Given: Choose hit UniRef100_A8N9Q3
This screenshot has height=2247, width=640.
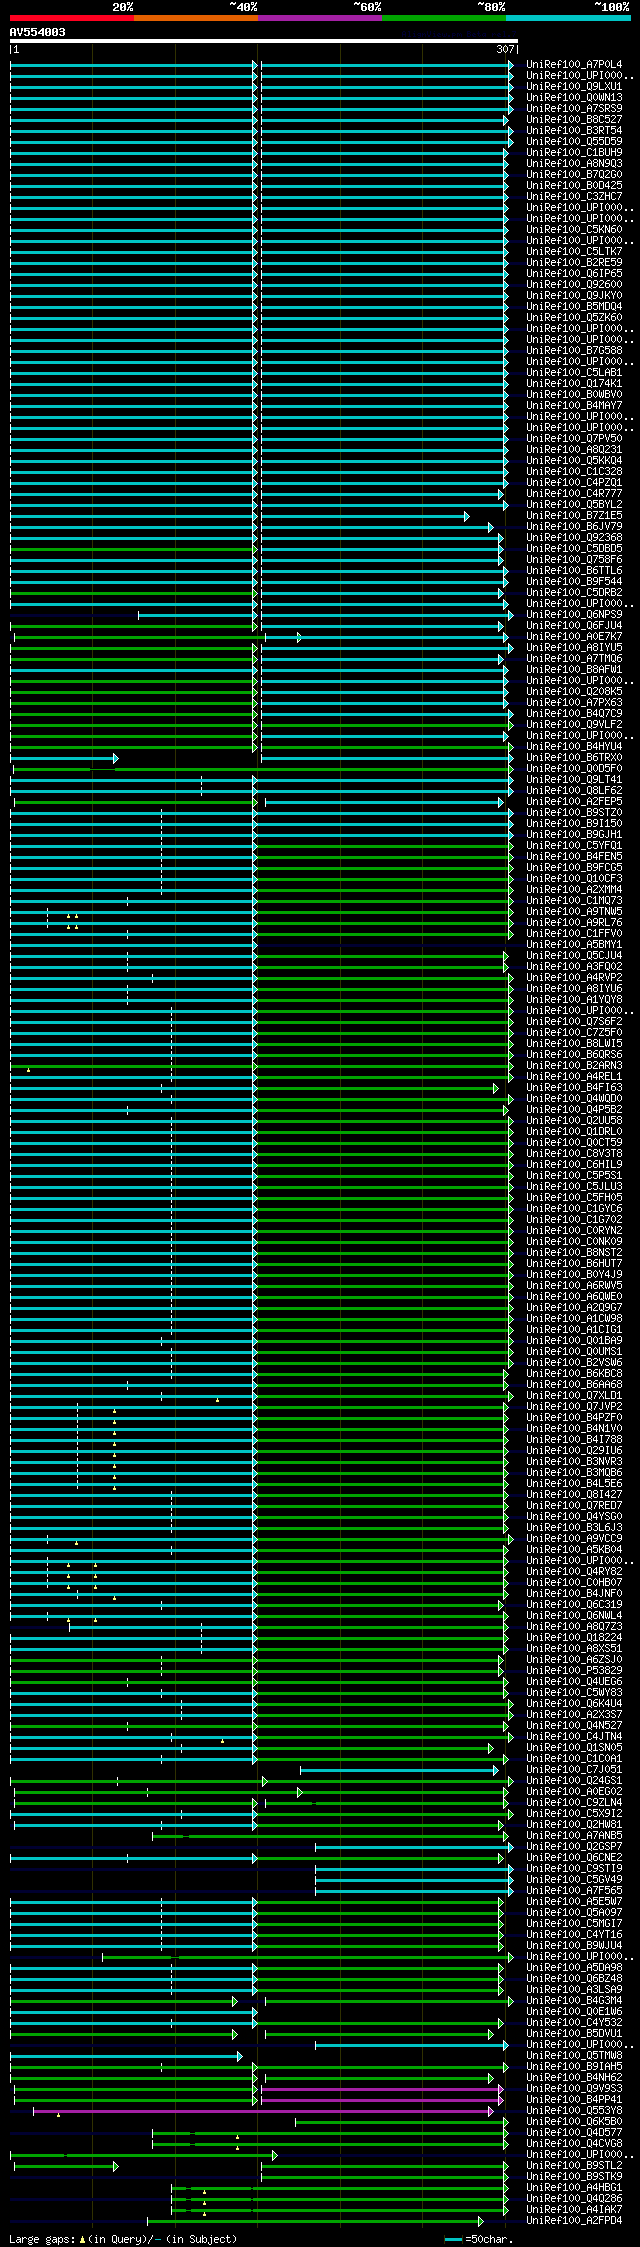Looking at the screenshot, I should tap(574, 164).
